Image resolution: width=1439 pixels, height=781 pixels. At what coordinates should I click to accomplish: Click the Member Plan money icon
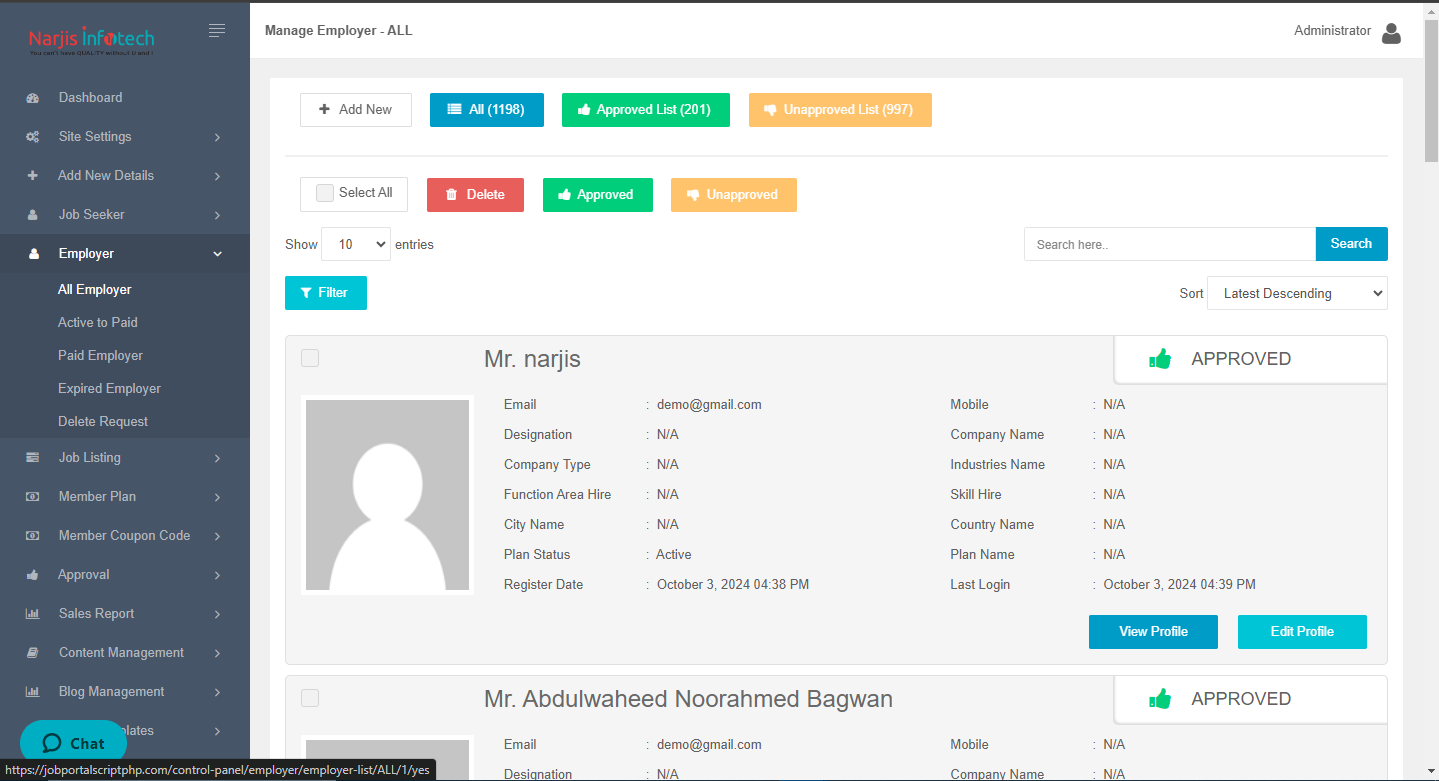(x=32, y=497)
